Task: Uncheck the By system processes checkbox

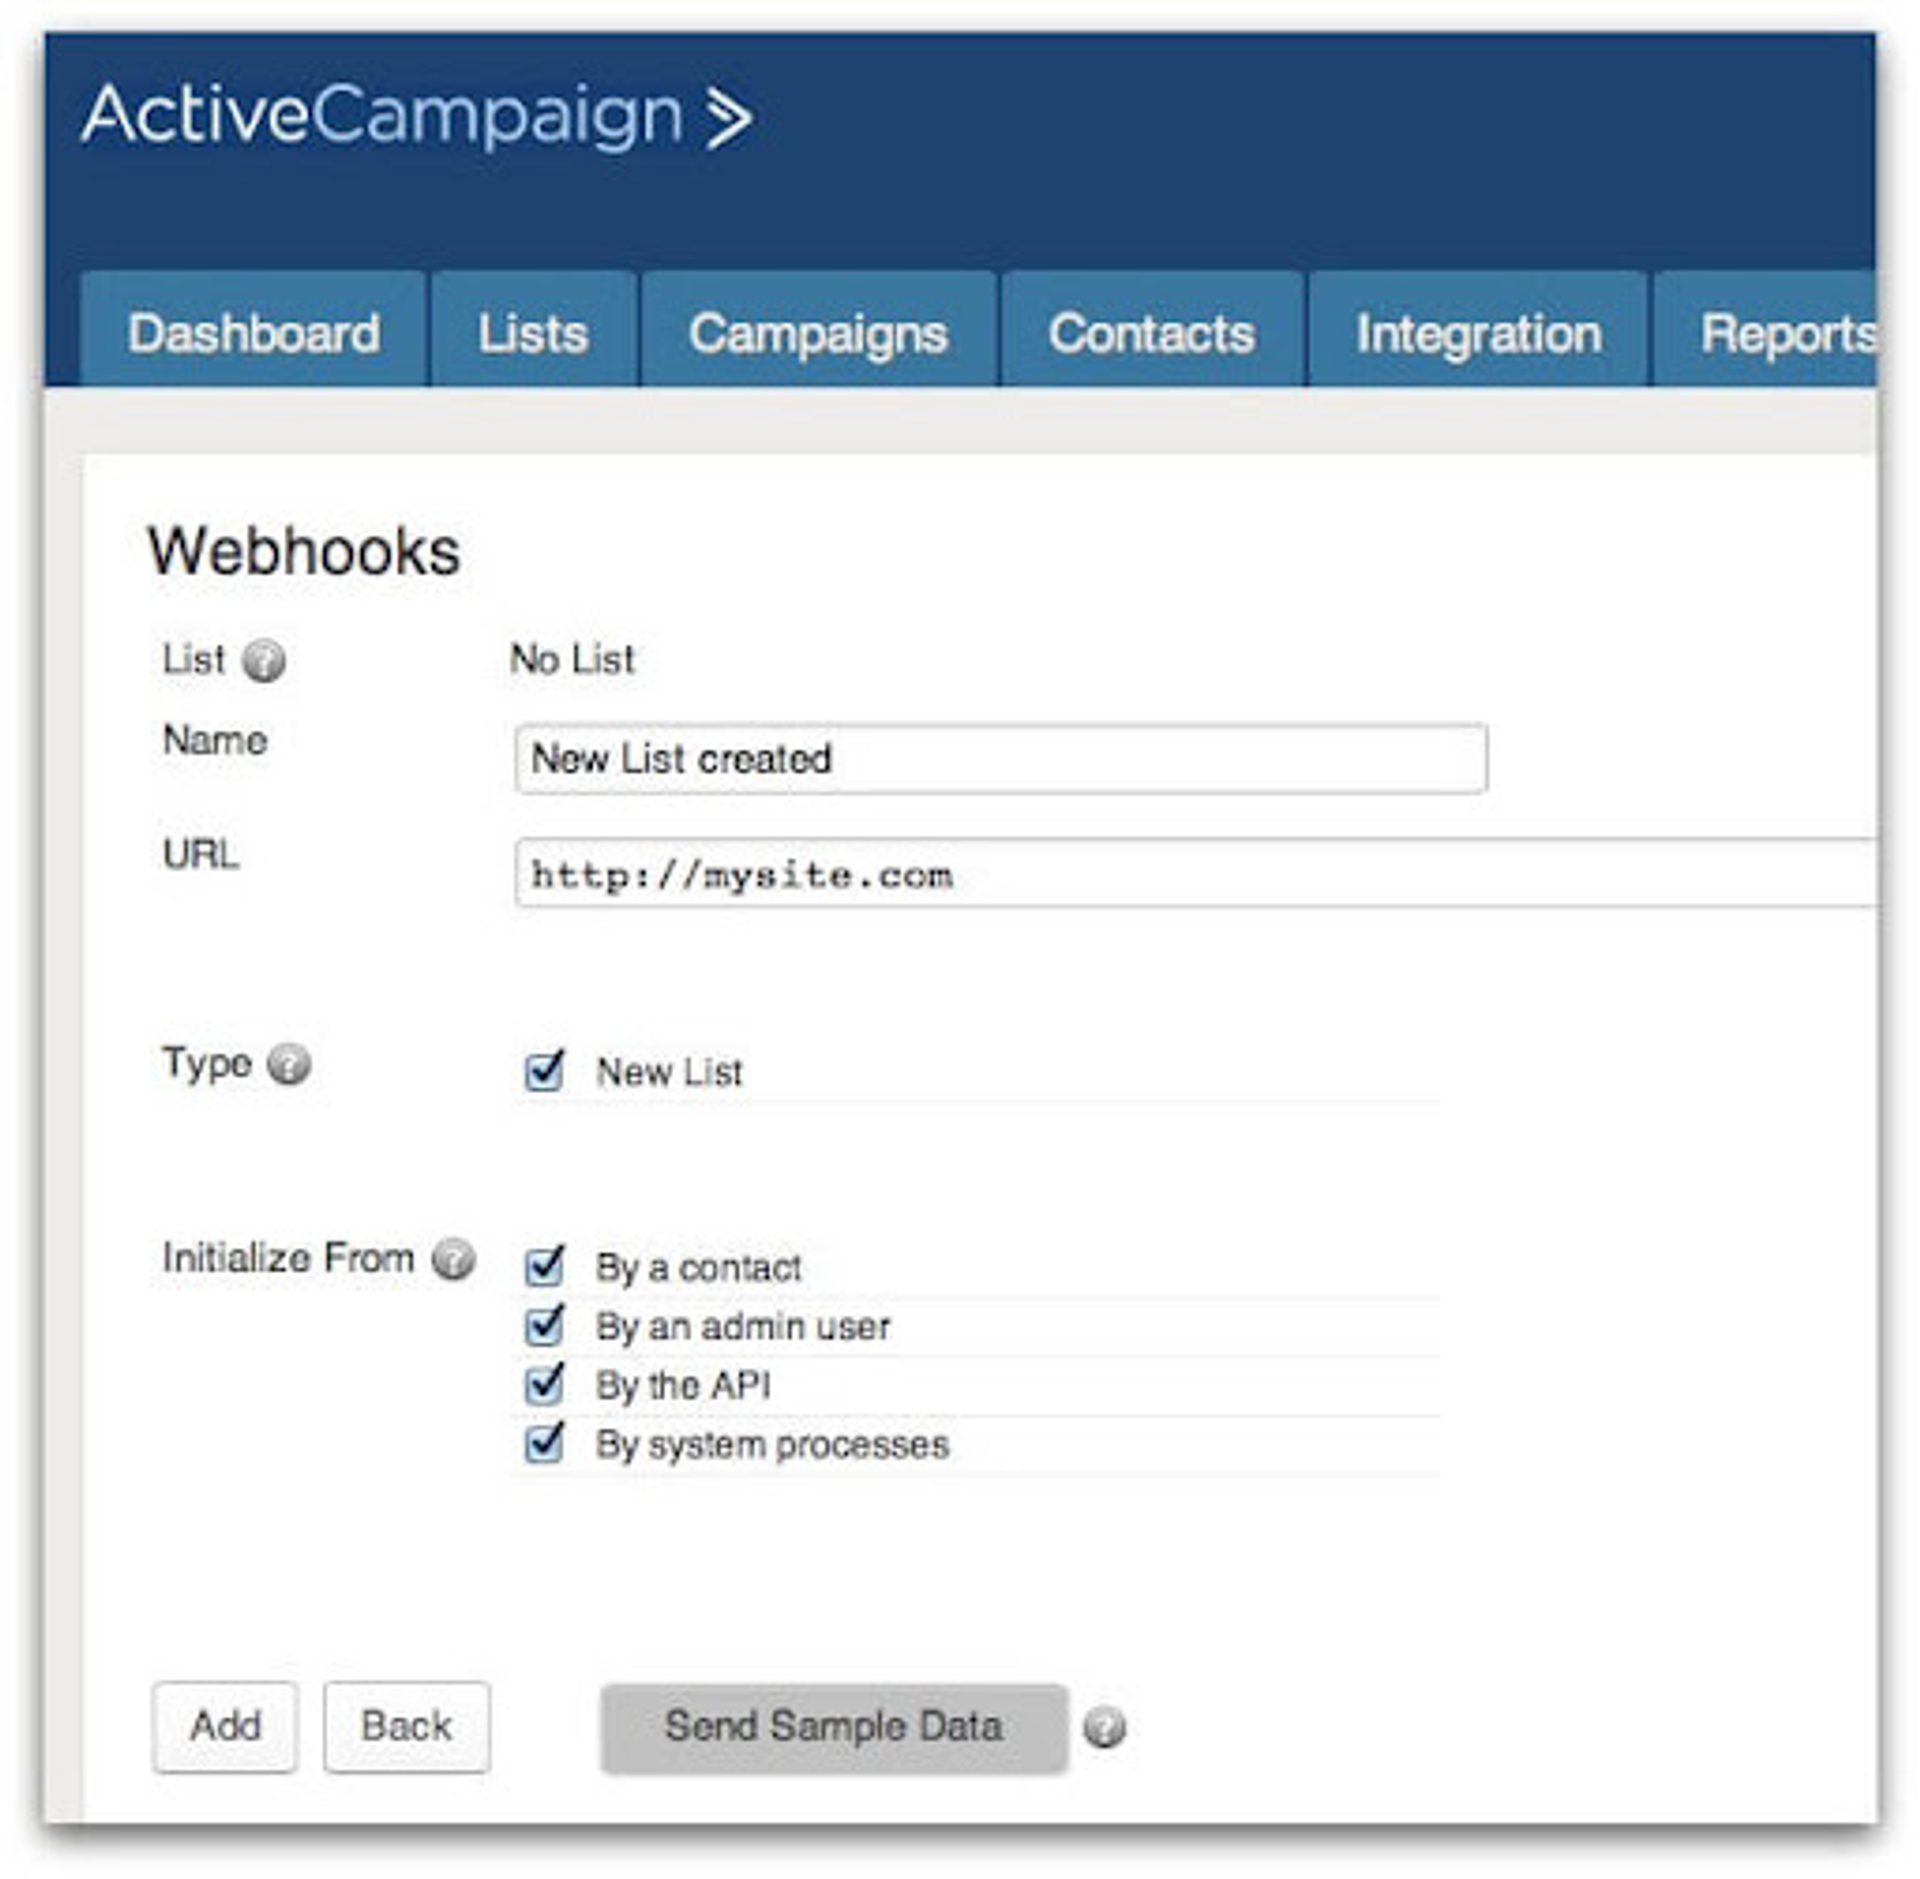Action: pos(545,1443)
